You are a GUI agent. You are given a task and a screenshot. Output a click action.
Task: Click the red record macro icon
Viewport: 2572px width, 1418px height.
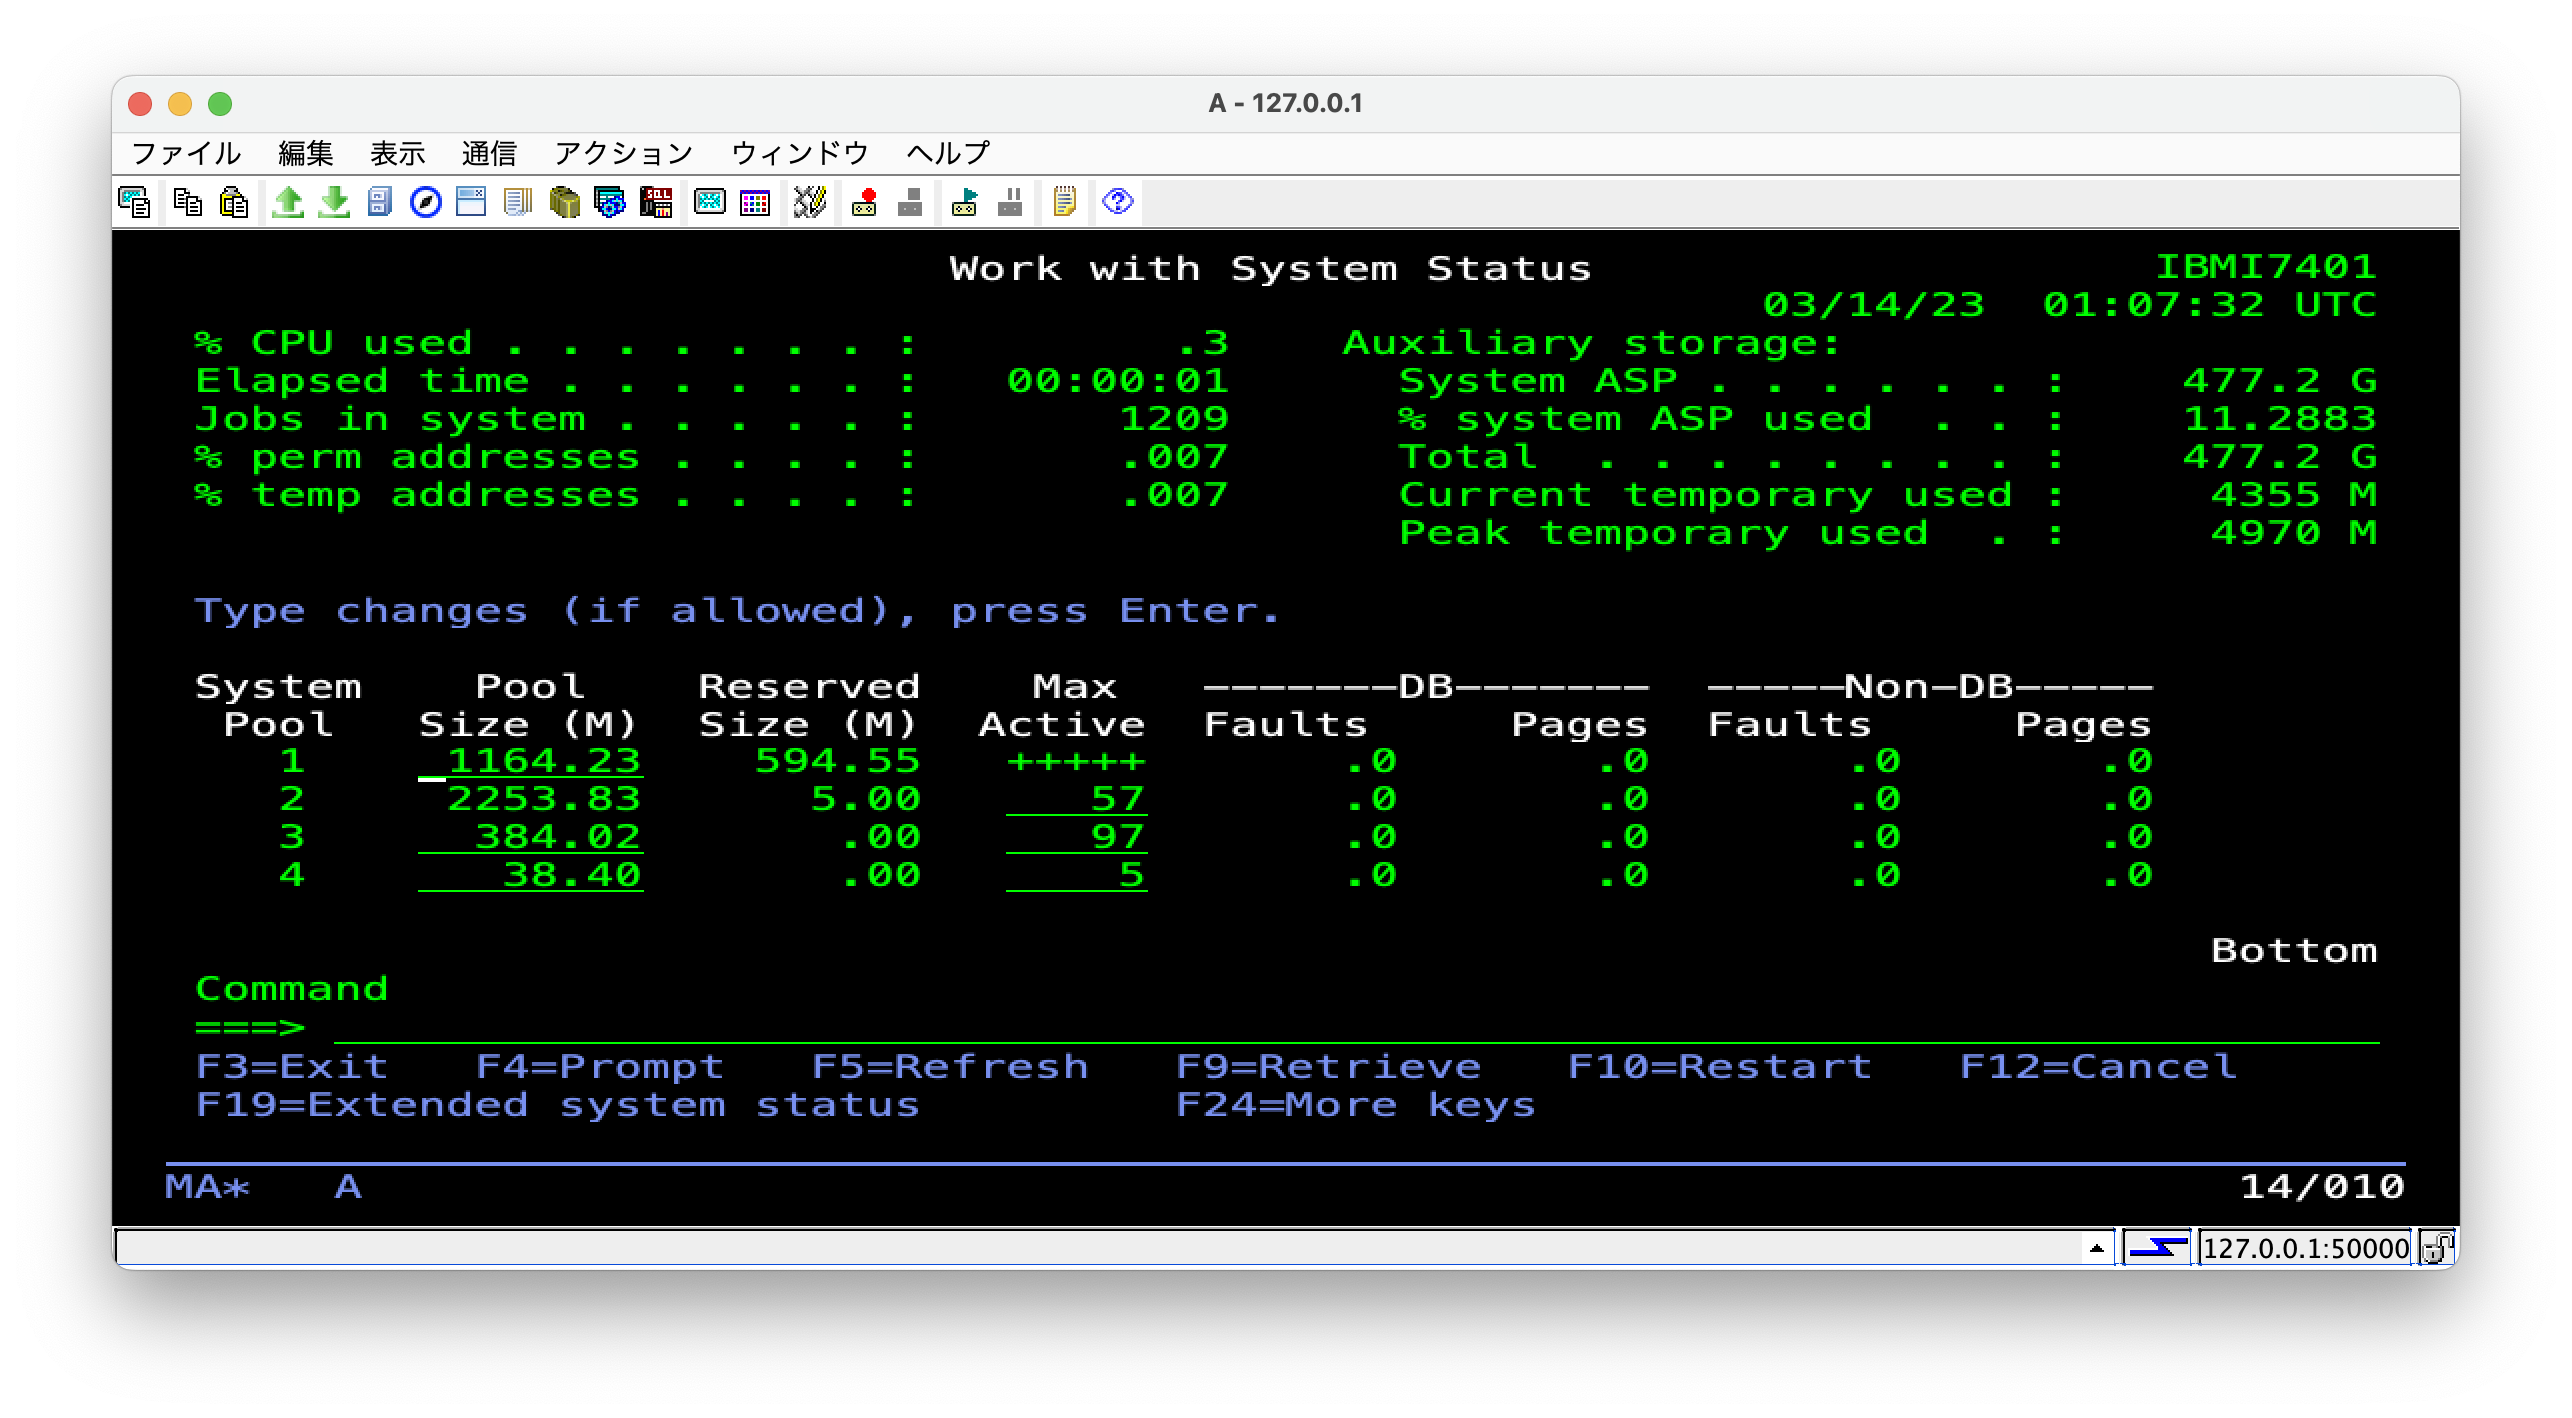[x=864, y=202]
